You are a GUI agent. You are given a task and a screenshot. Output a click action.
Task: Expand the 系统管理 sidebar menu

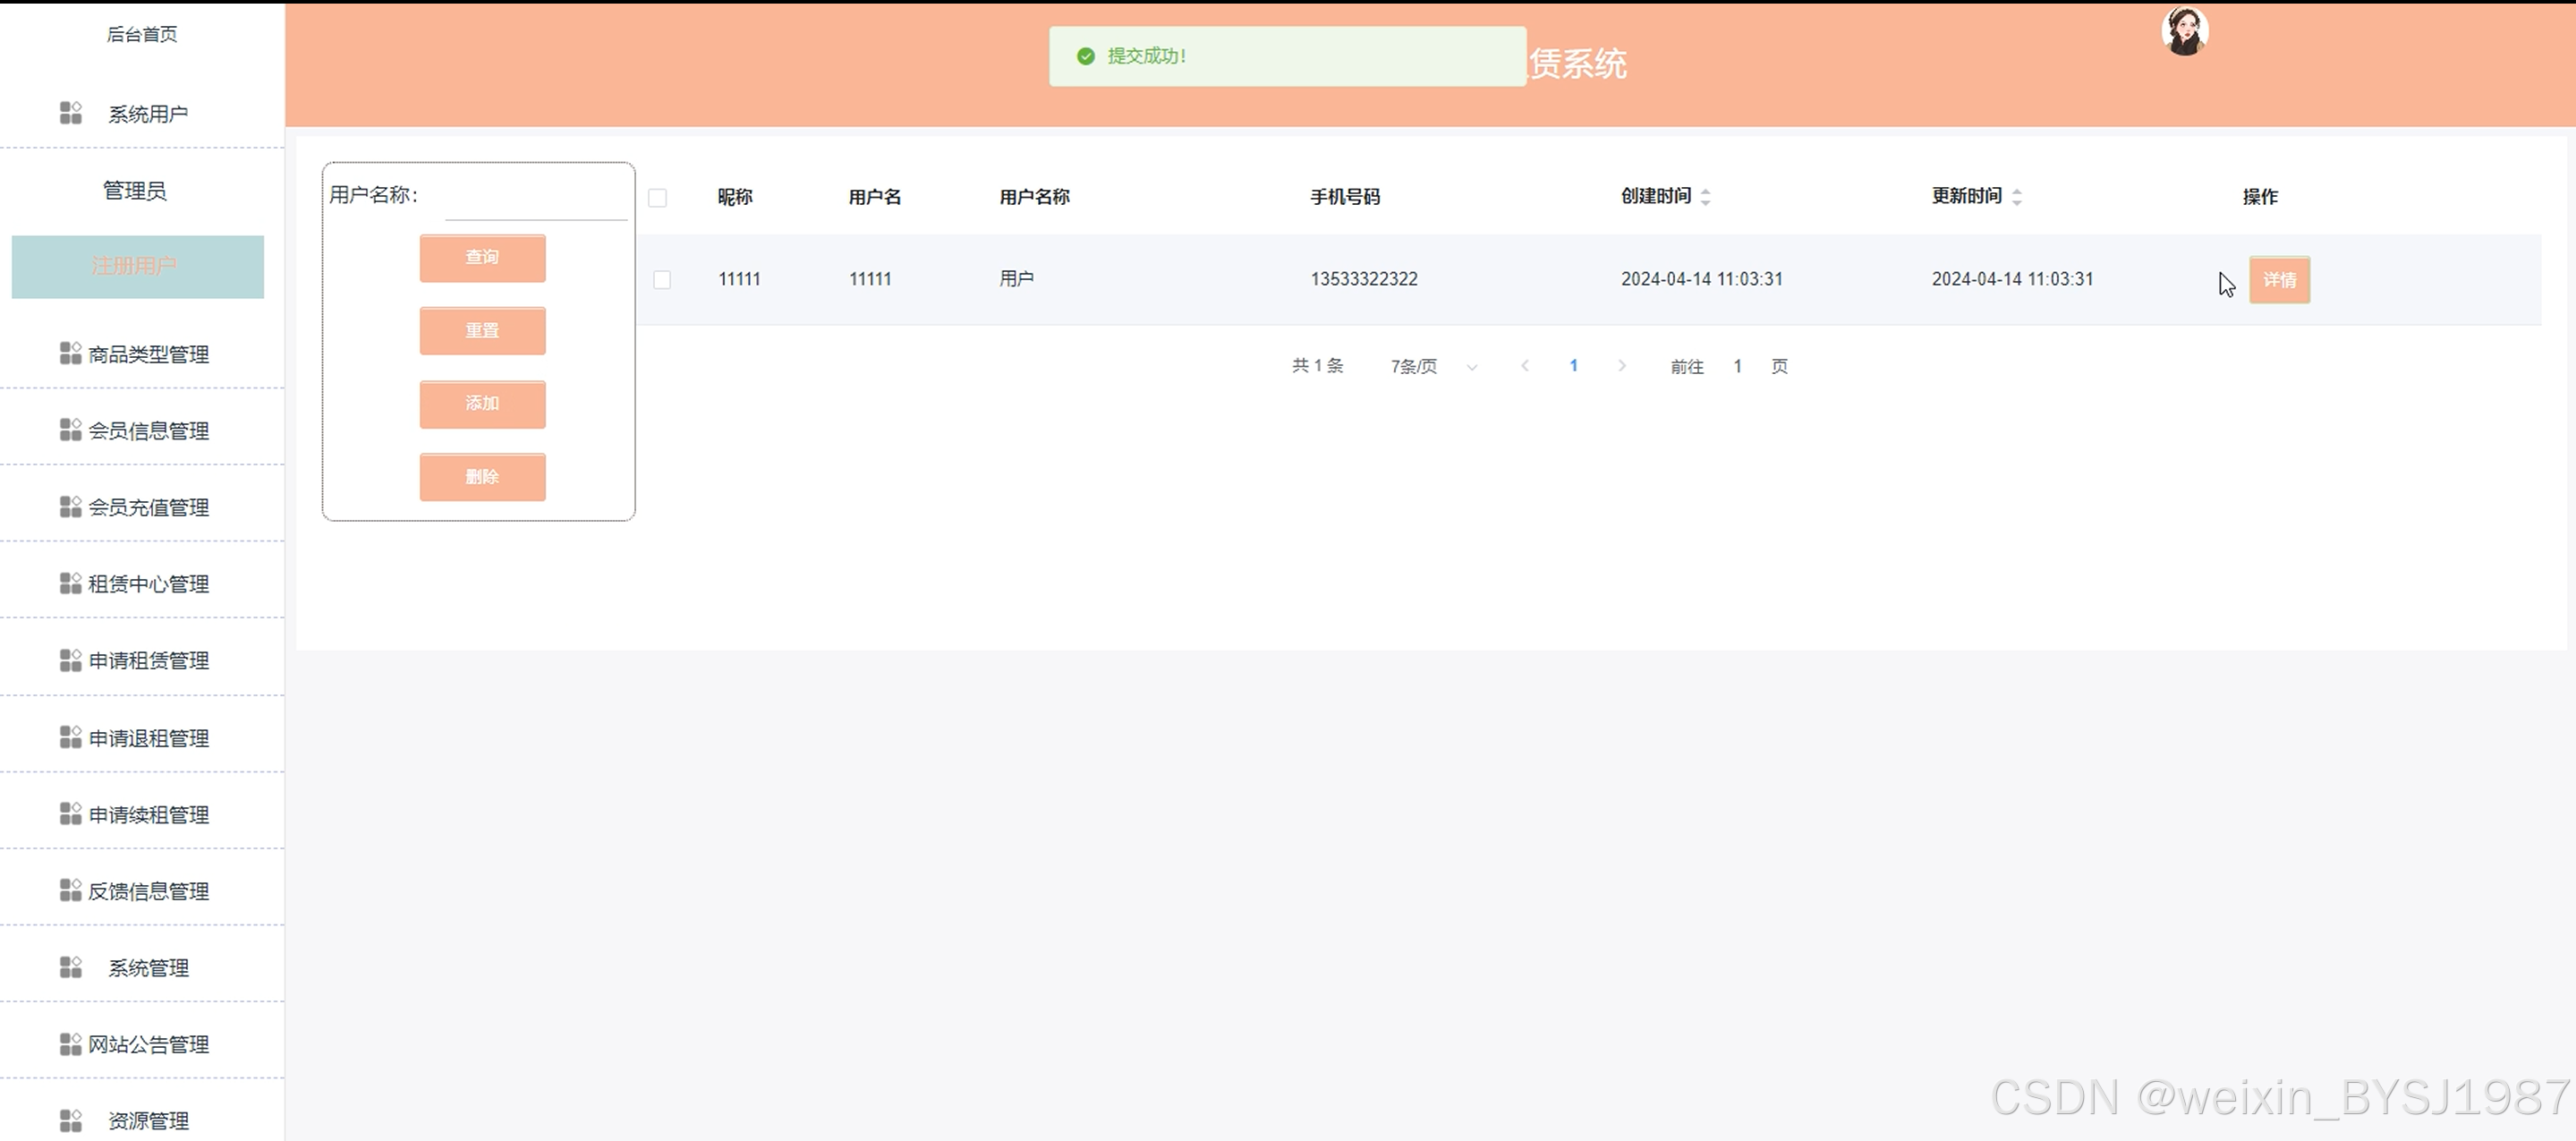click(x=148, y=967)
